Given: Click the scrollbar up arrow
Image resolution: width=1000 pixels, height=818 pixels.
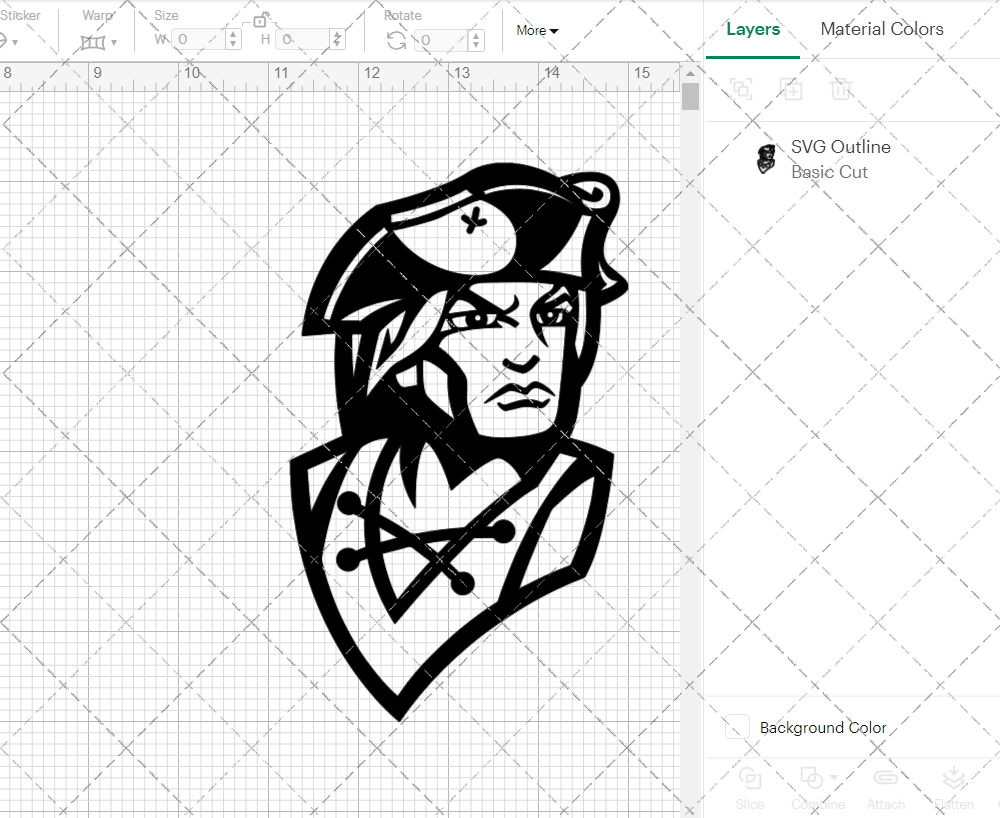Looking at the screenshot, I should coord(690,74).
